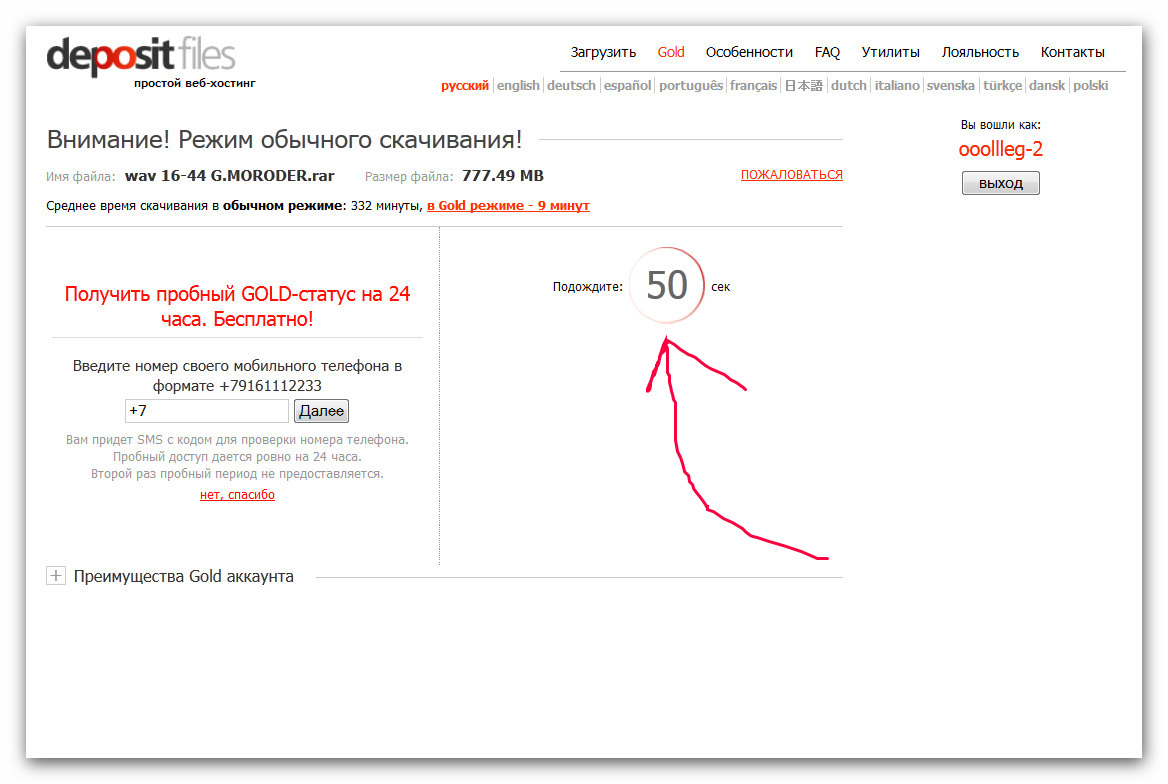Viewport: 1168px width, 784px height.
Task: Click the 50 second countdown timer
Action: pos(667,285)
